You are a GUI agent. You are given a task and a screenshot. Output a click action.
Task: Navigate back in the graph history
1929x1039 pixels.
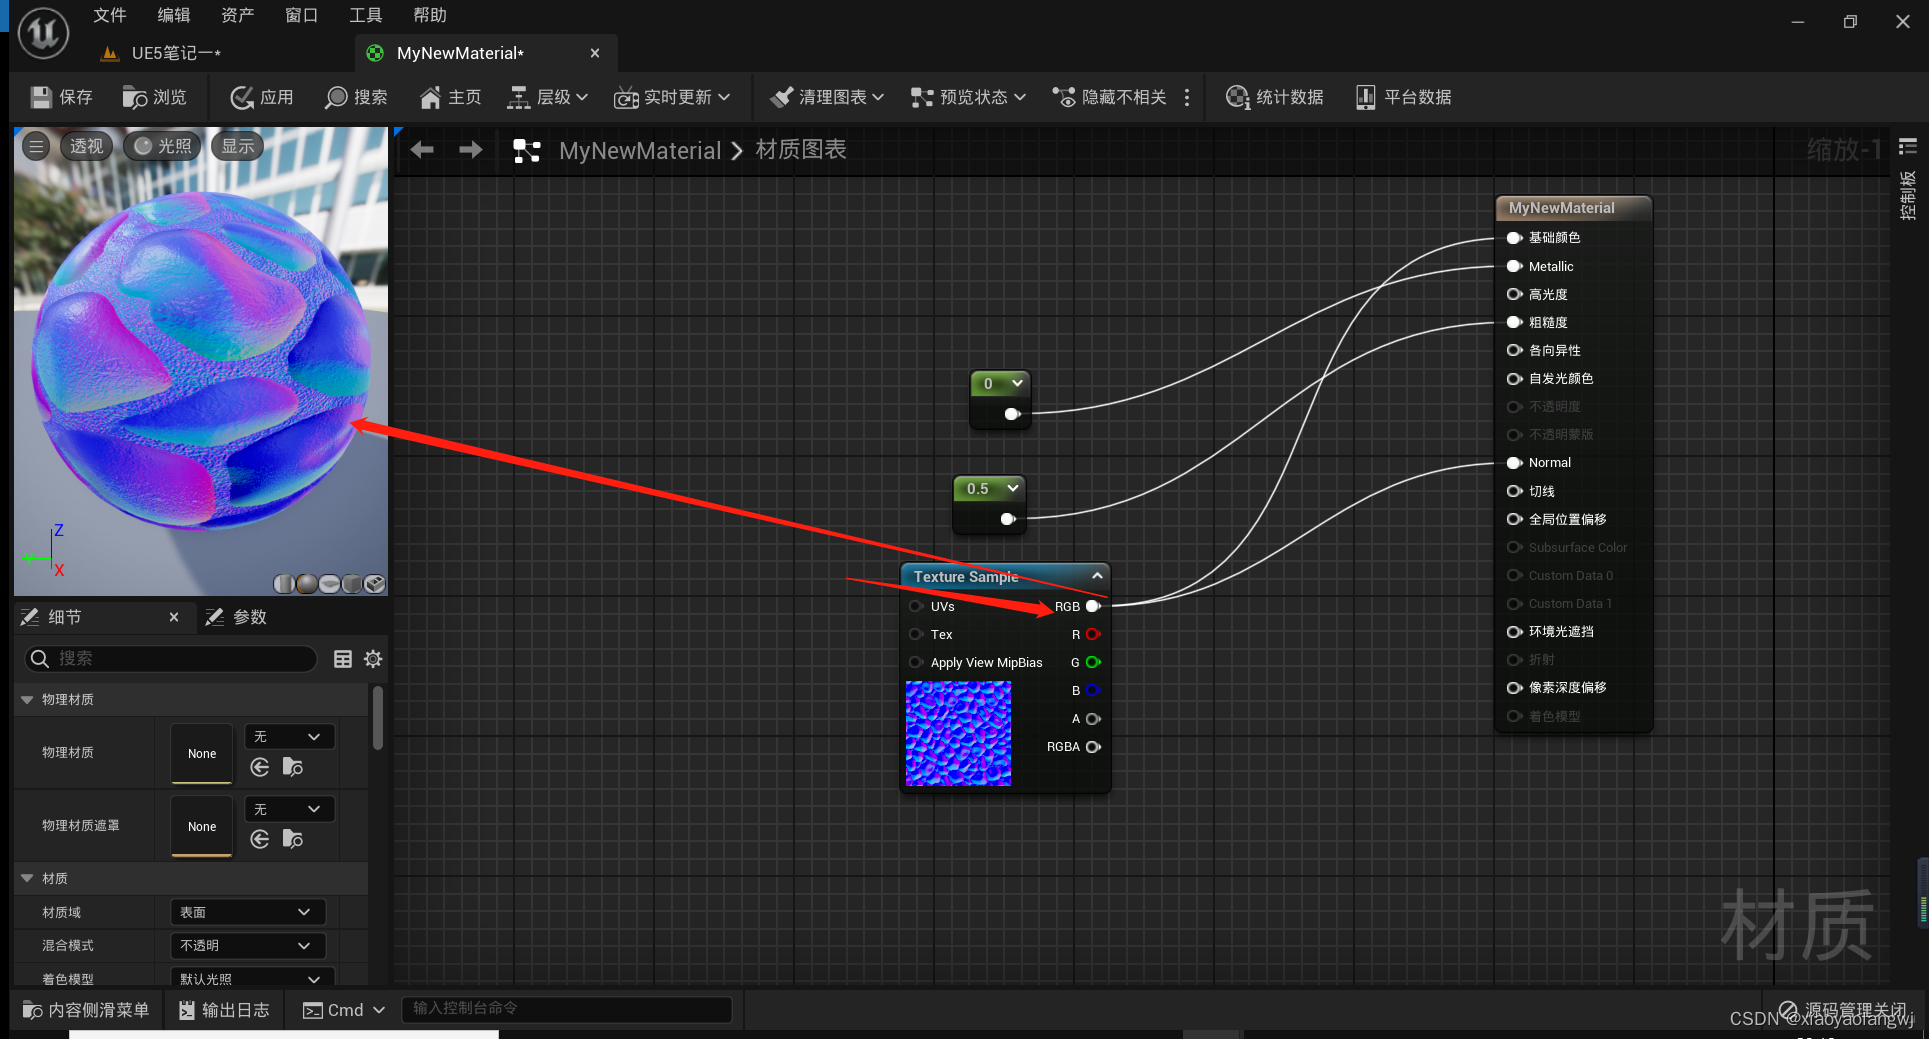(422, 150)
